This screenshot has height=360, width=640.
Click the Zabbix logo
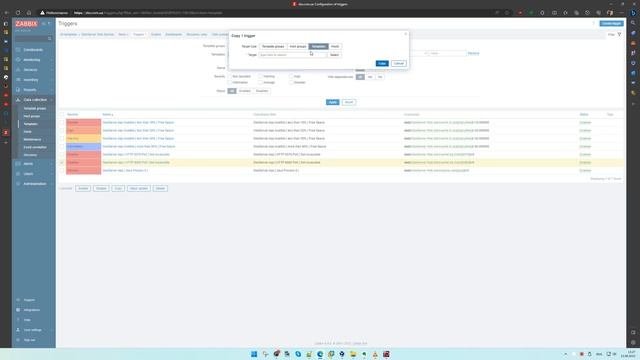pyautogui.click(x=26, y=24)
